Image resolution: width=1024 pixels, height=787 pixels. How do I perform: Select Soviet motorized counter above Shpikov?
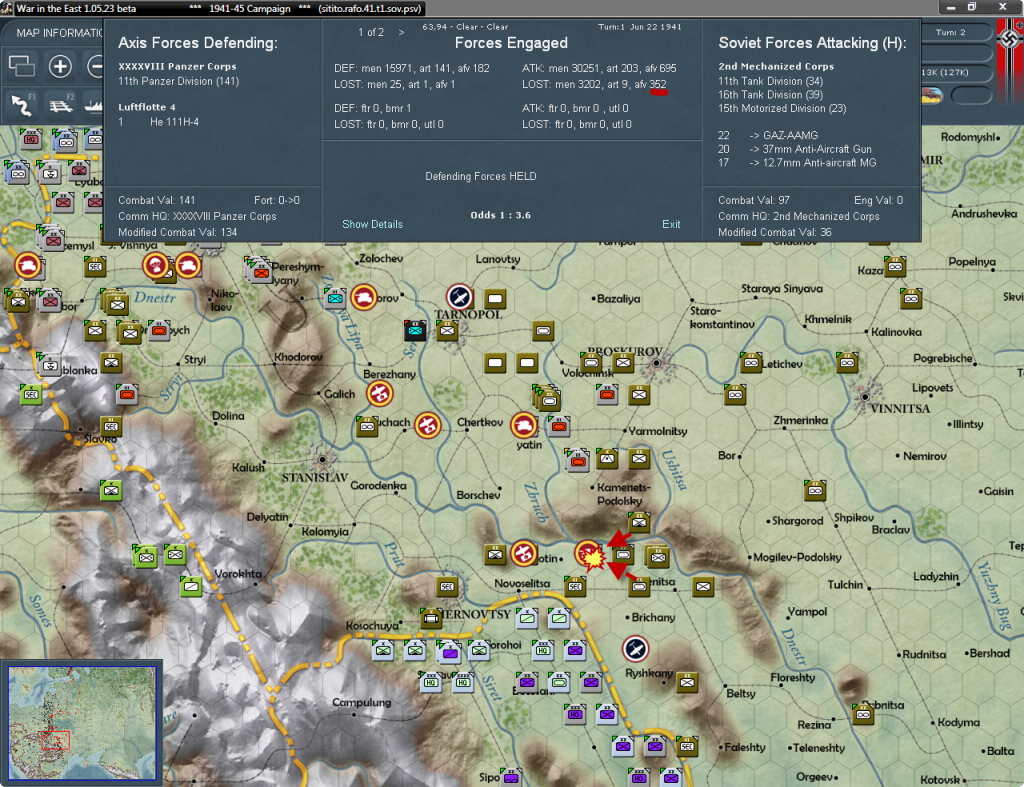815,490
